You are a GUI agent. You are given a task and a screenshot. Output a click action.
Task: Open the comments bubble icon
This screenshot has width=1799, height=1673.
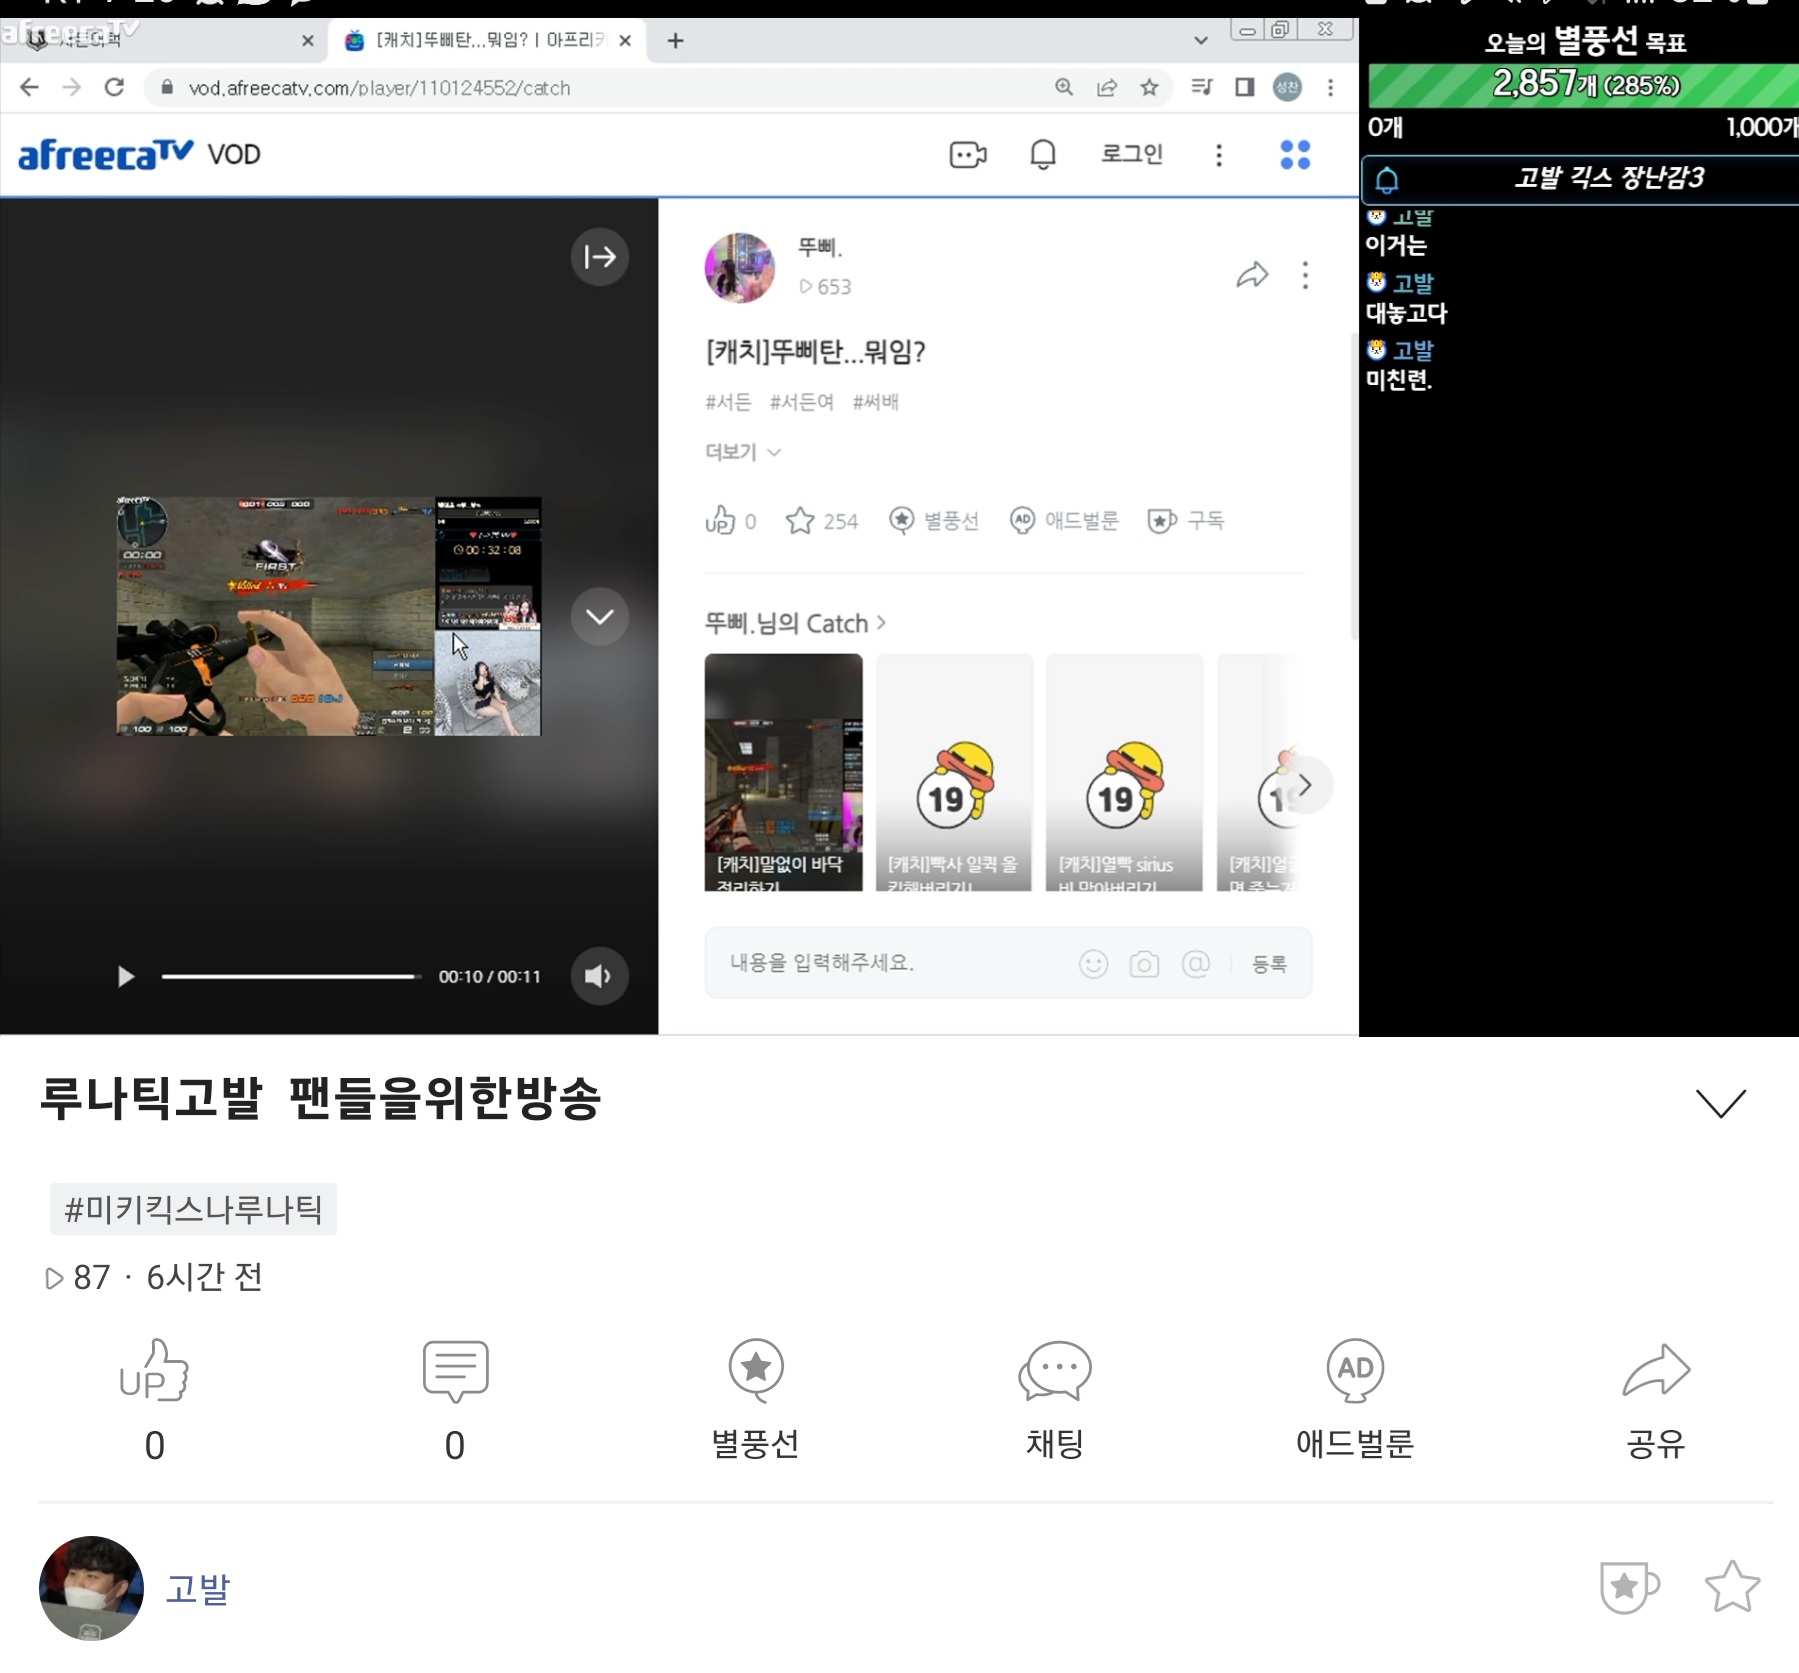[455, 1371]
